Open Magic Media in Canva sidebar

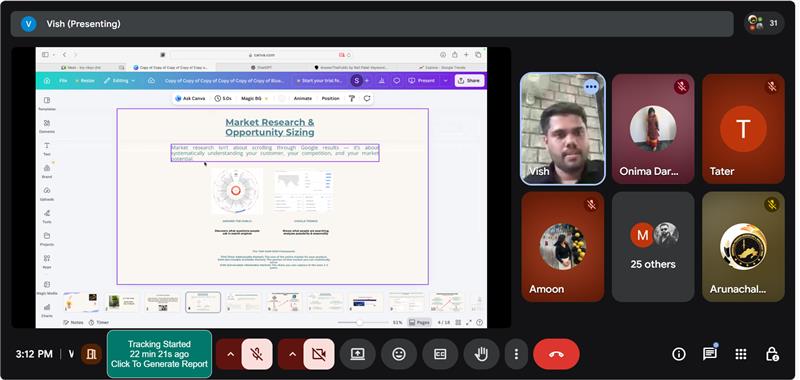coord(47,288)
